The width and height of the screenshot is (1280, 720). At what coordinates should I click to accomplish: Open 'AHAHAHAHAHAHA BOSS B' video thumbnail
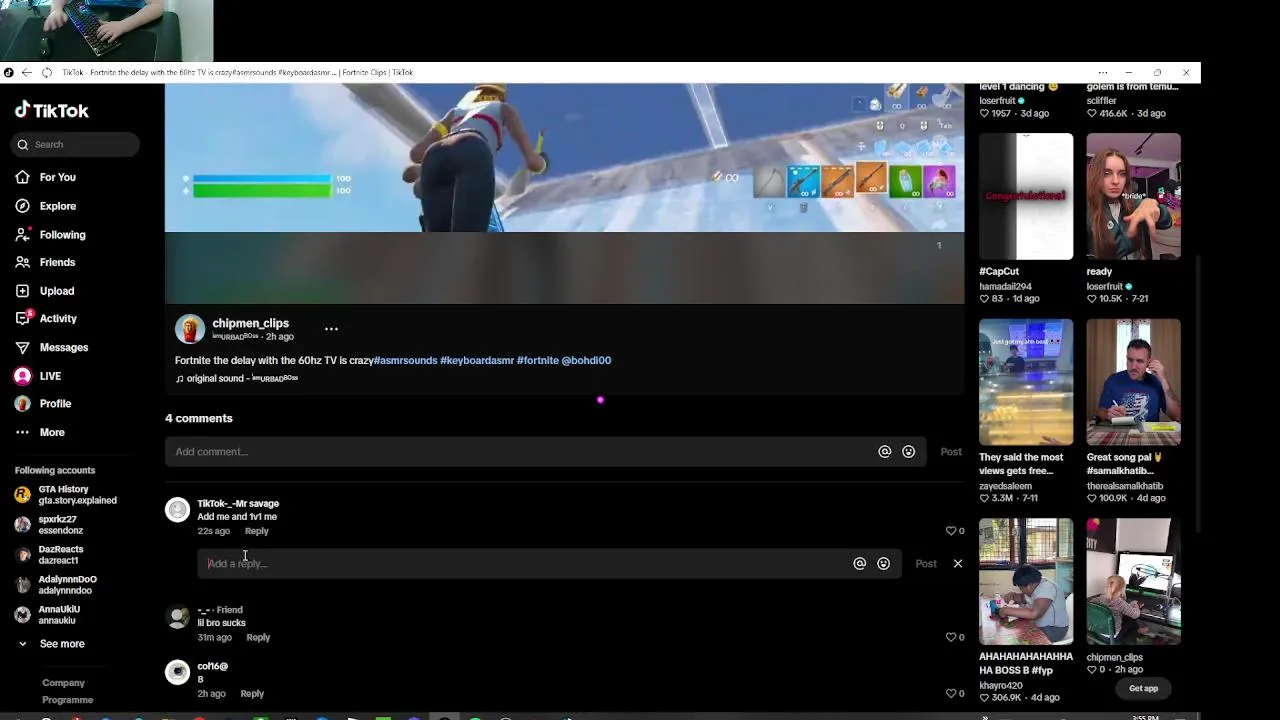point(1026,581)
